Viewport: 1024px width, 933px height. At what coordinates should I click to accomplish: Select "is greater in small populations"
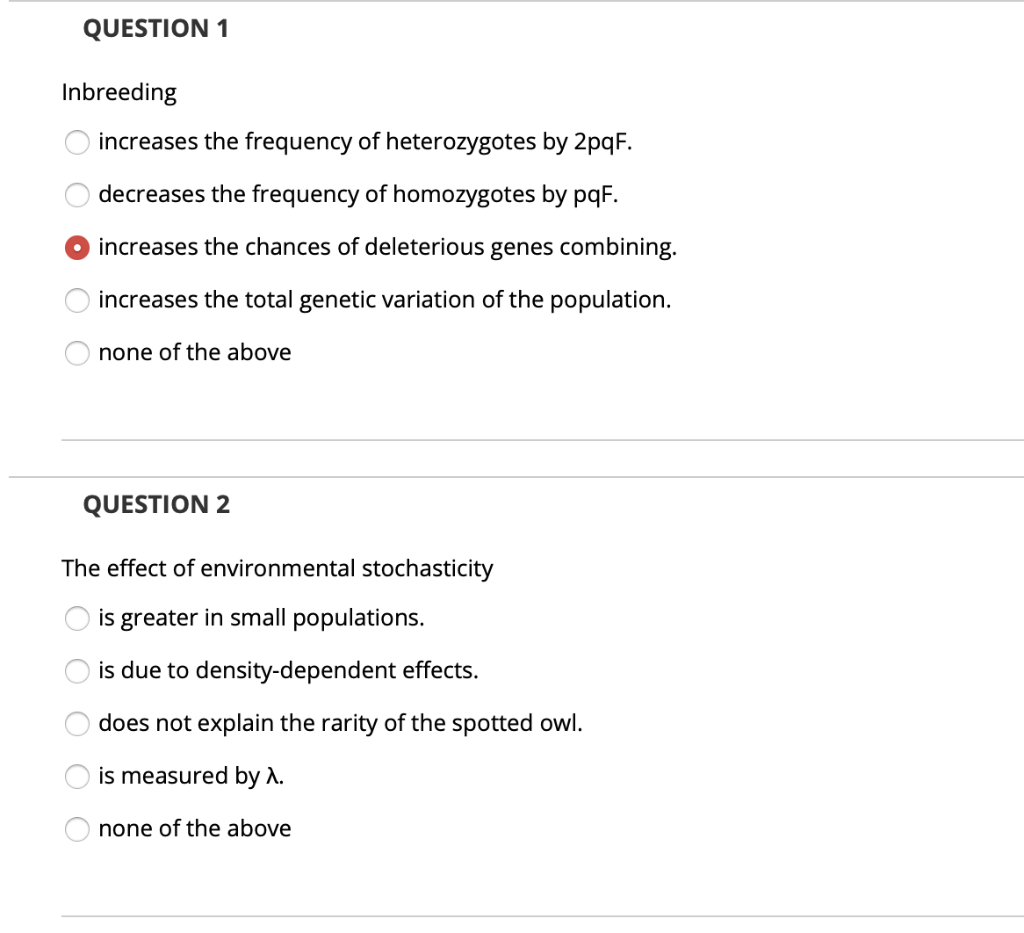tap(77, 618)
